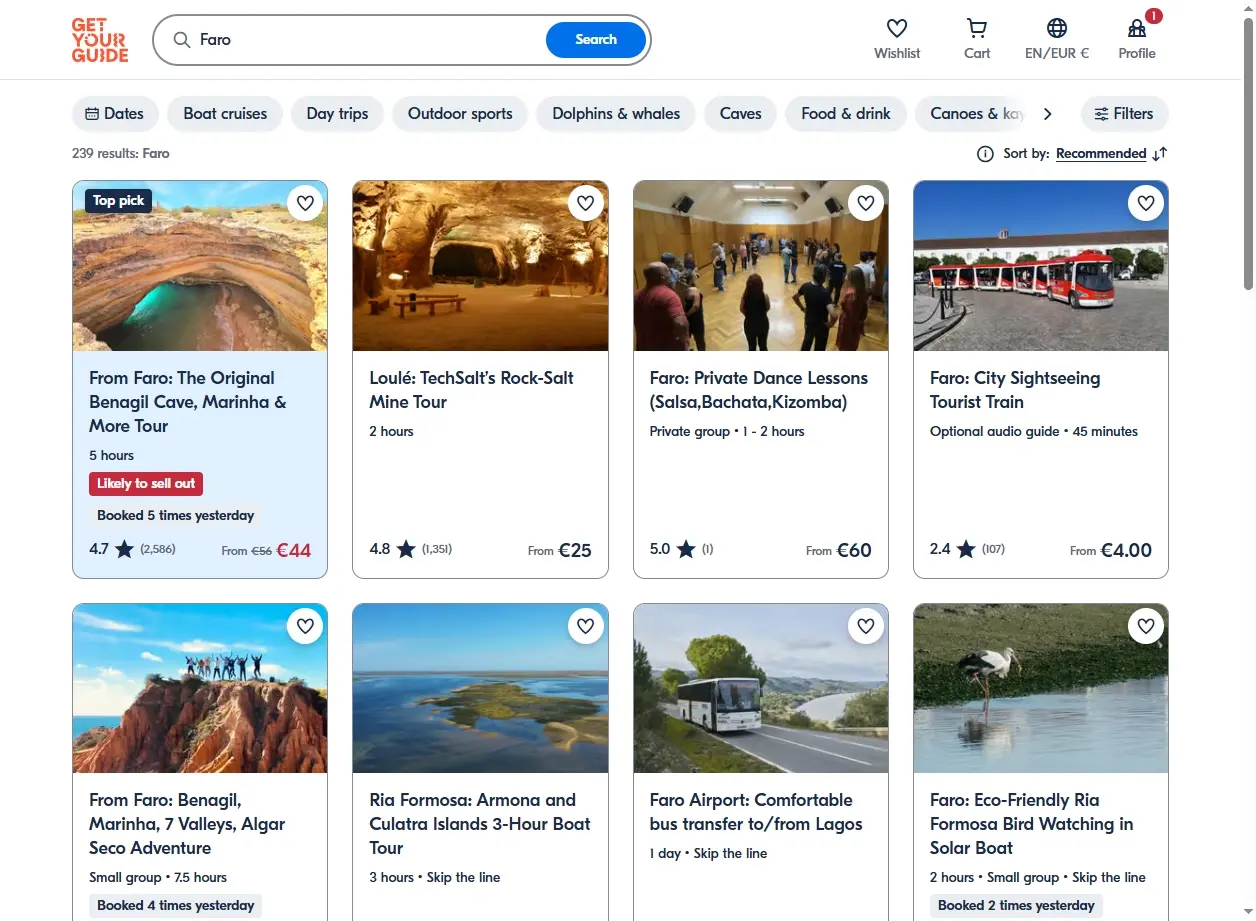Open The Original Benagil Cave tour title
Image resolution: width=1256 pixels, height=921 pixels.
tap(188, 402)
